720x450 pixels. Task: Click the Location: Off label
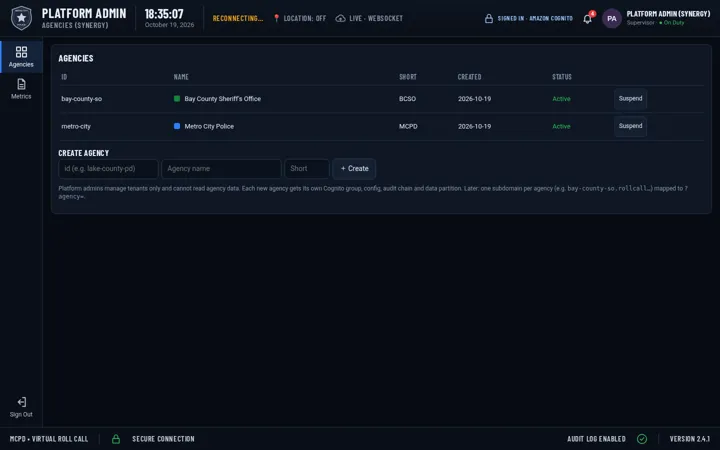305,18
